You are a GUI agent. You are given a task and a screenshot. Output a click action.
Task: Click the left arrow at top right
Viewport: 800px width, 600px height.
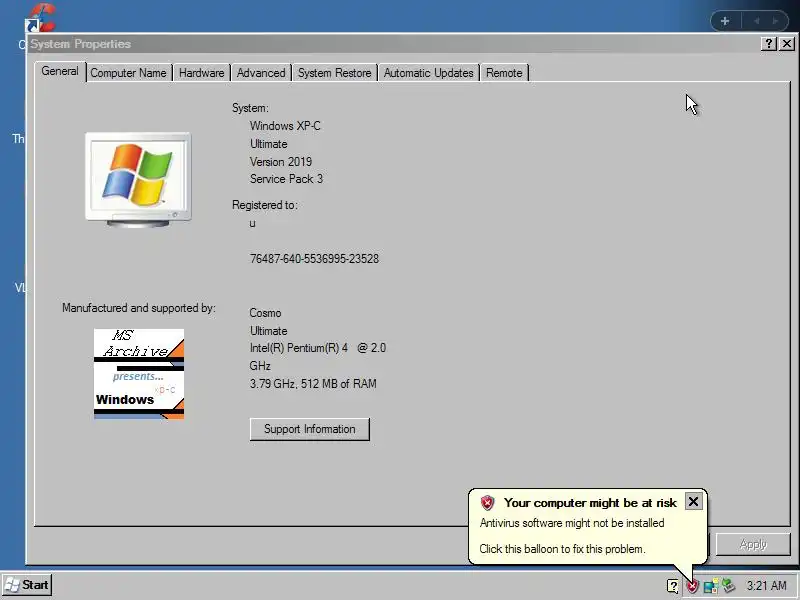pyautogui.click(x=757, y=21)
